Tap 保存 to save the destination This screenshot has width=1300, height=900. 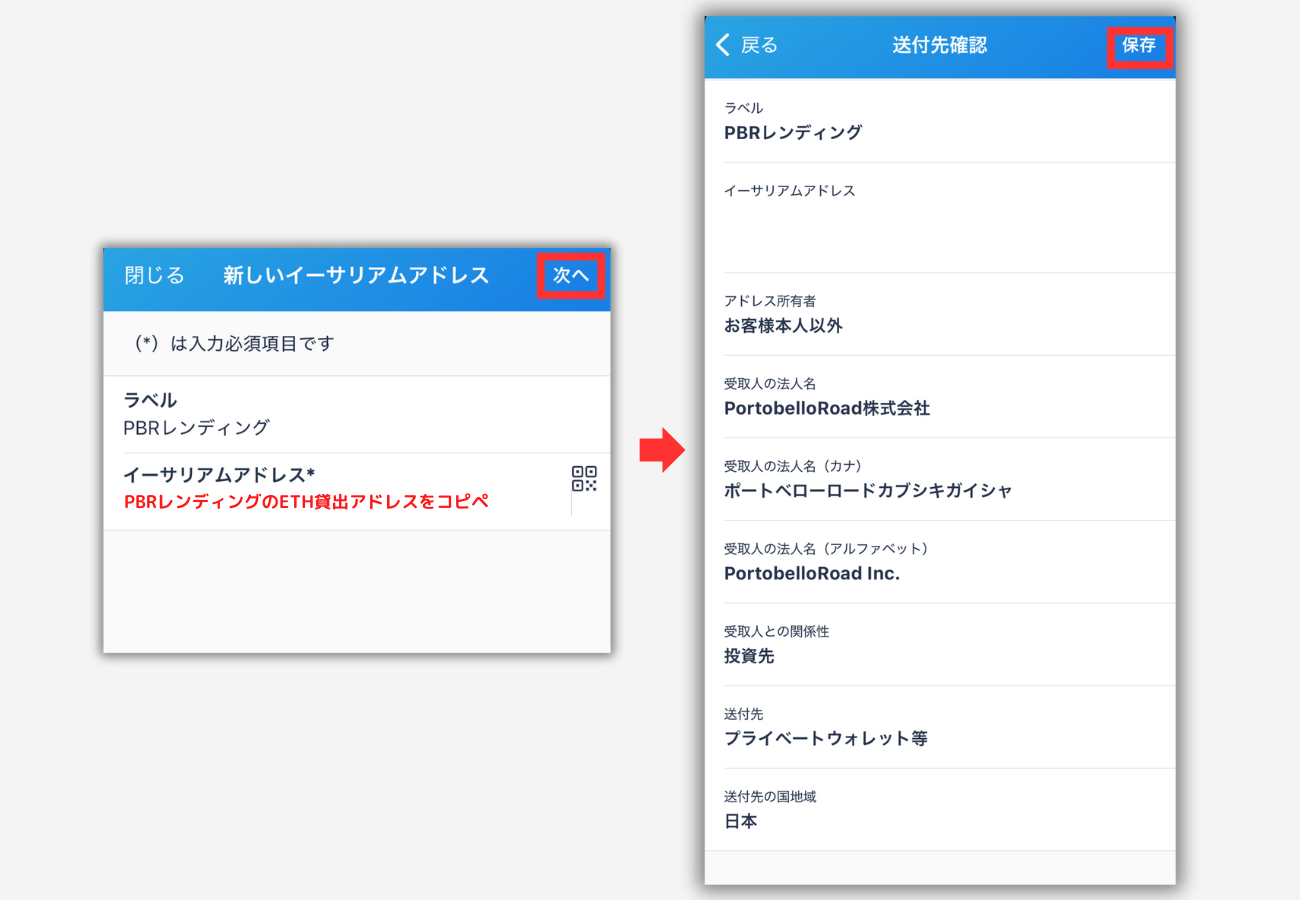[x=1139, y=45]
